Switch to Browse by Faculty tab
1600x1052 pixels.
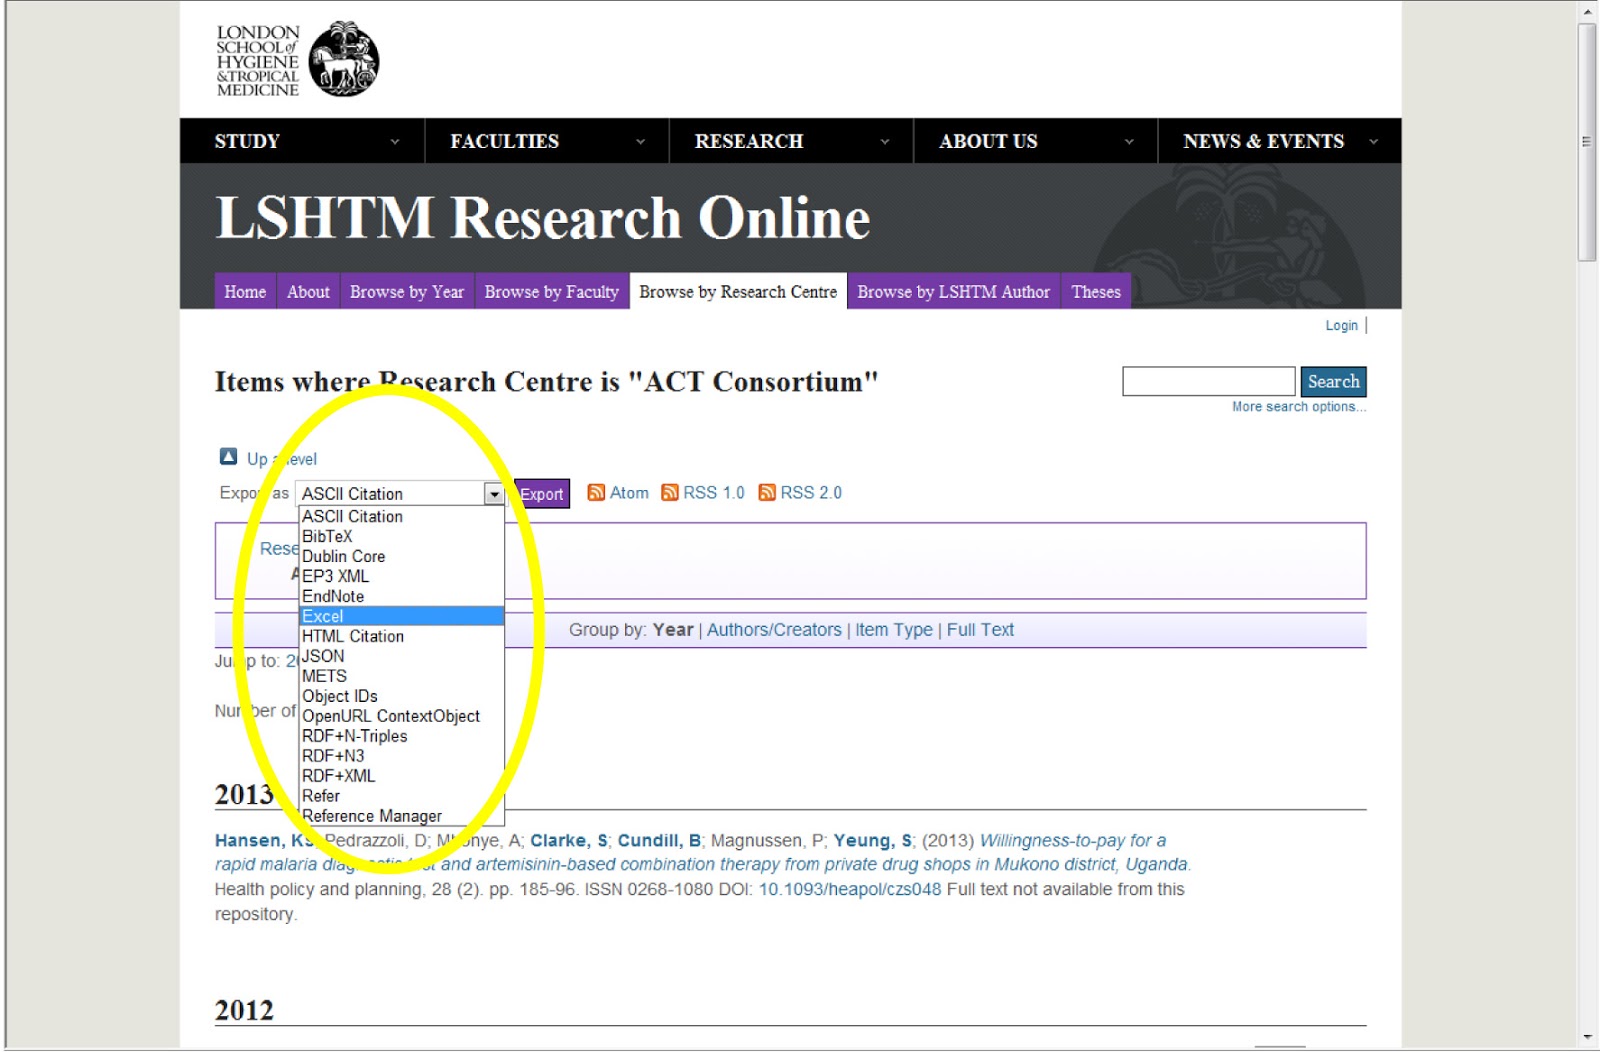552,291
